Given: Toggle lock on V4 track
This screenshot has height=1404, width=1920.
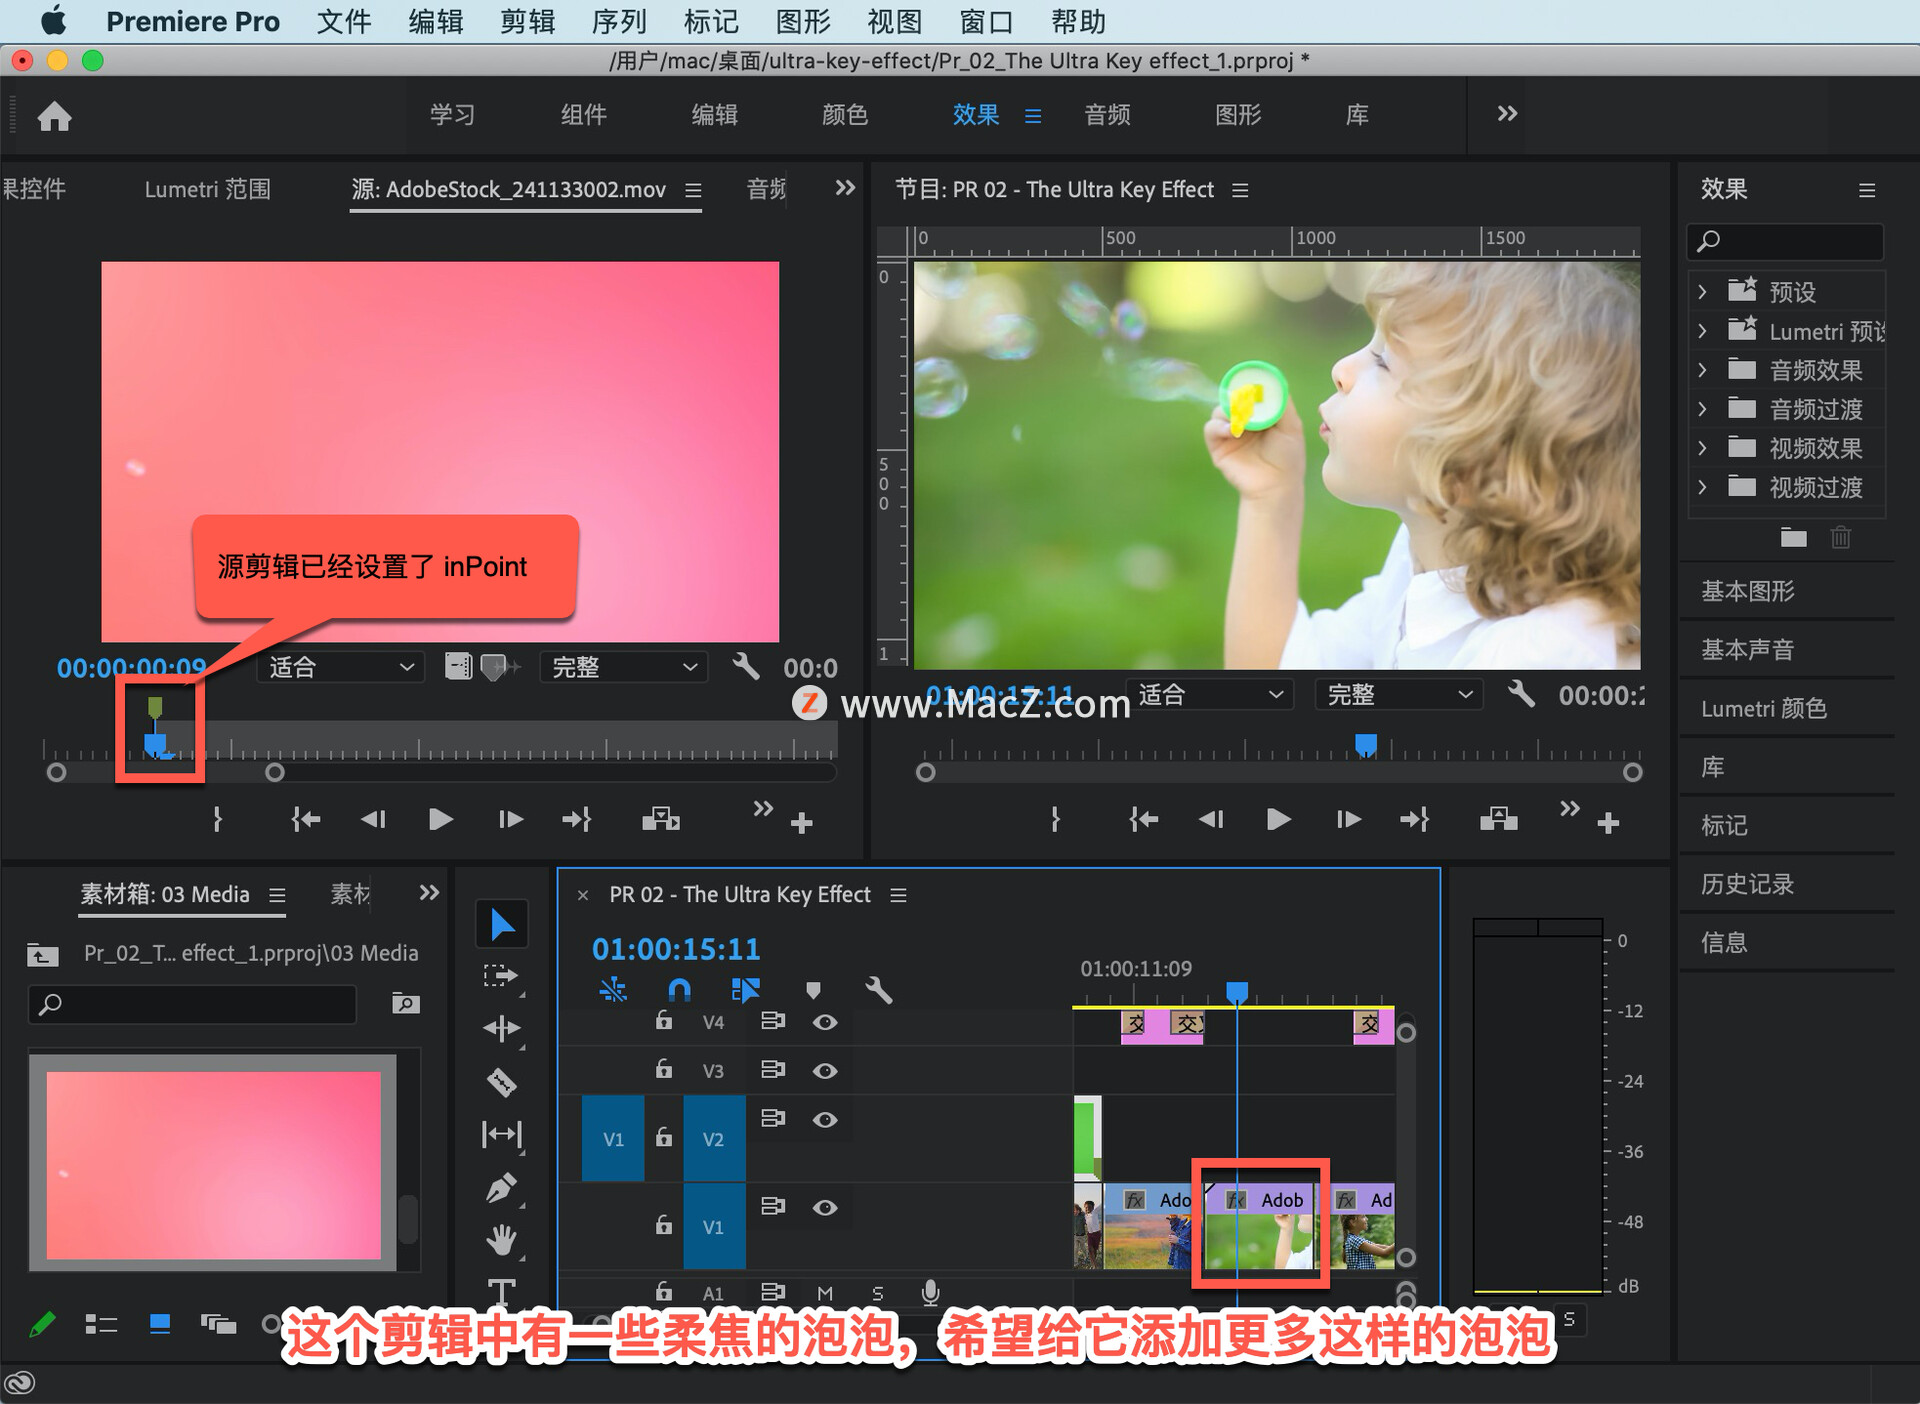Looking at the screenshot, I should pyautogui.click(x=663, y=1020).
